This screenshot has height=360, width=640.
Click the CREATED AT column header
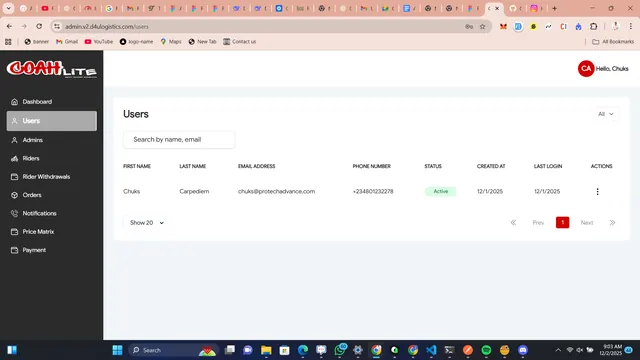[x=491, y=166]
